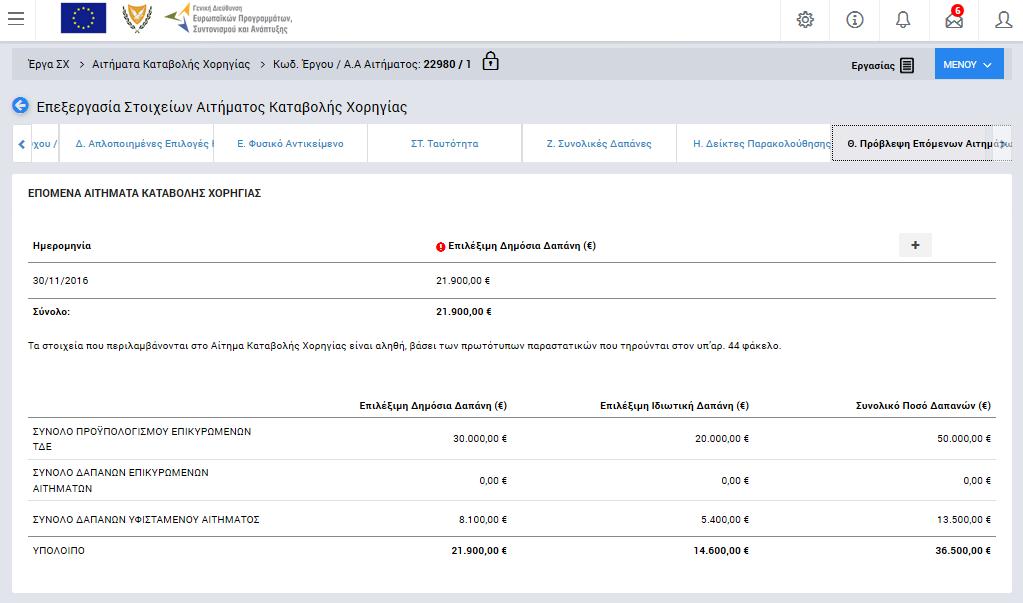Open the messages envelope with badge
The height and width of the screenshot is (603, 1023).
pyautogui.click(x=954, y=18)
